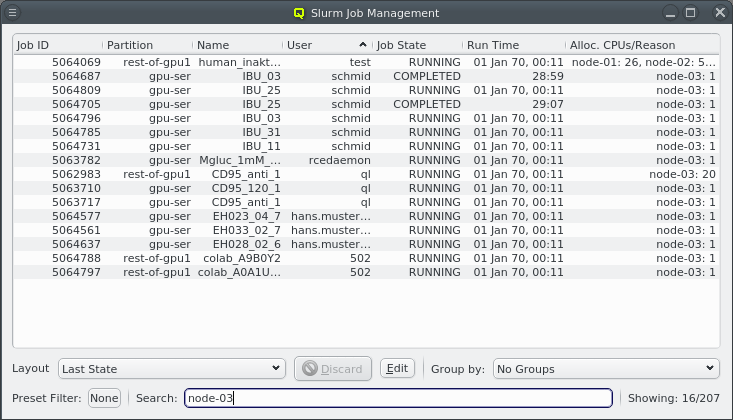
Task: Click COMPLETED state of job 5064705
Action: click(427, 104)
